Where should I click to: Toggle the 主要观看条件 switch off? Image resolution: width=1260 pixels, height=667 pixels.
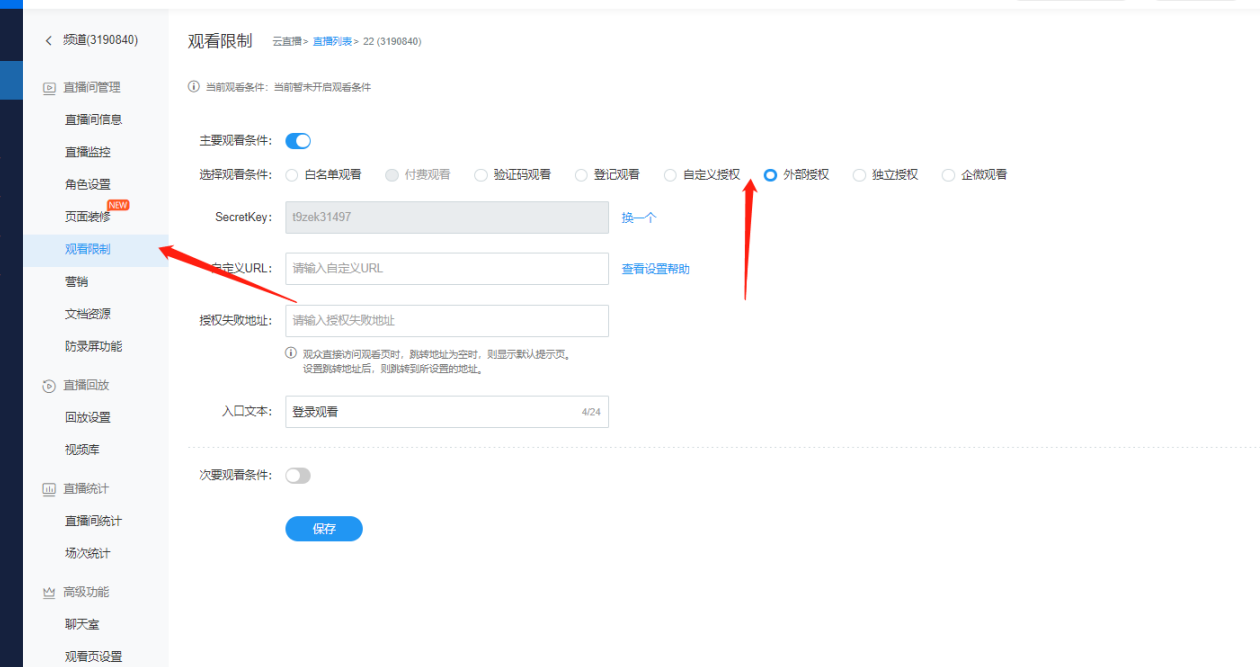click(298, 141)
